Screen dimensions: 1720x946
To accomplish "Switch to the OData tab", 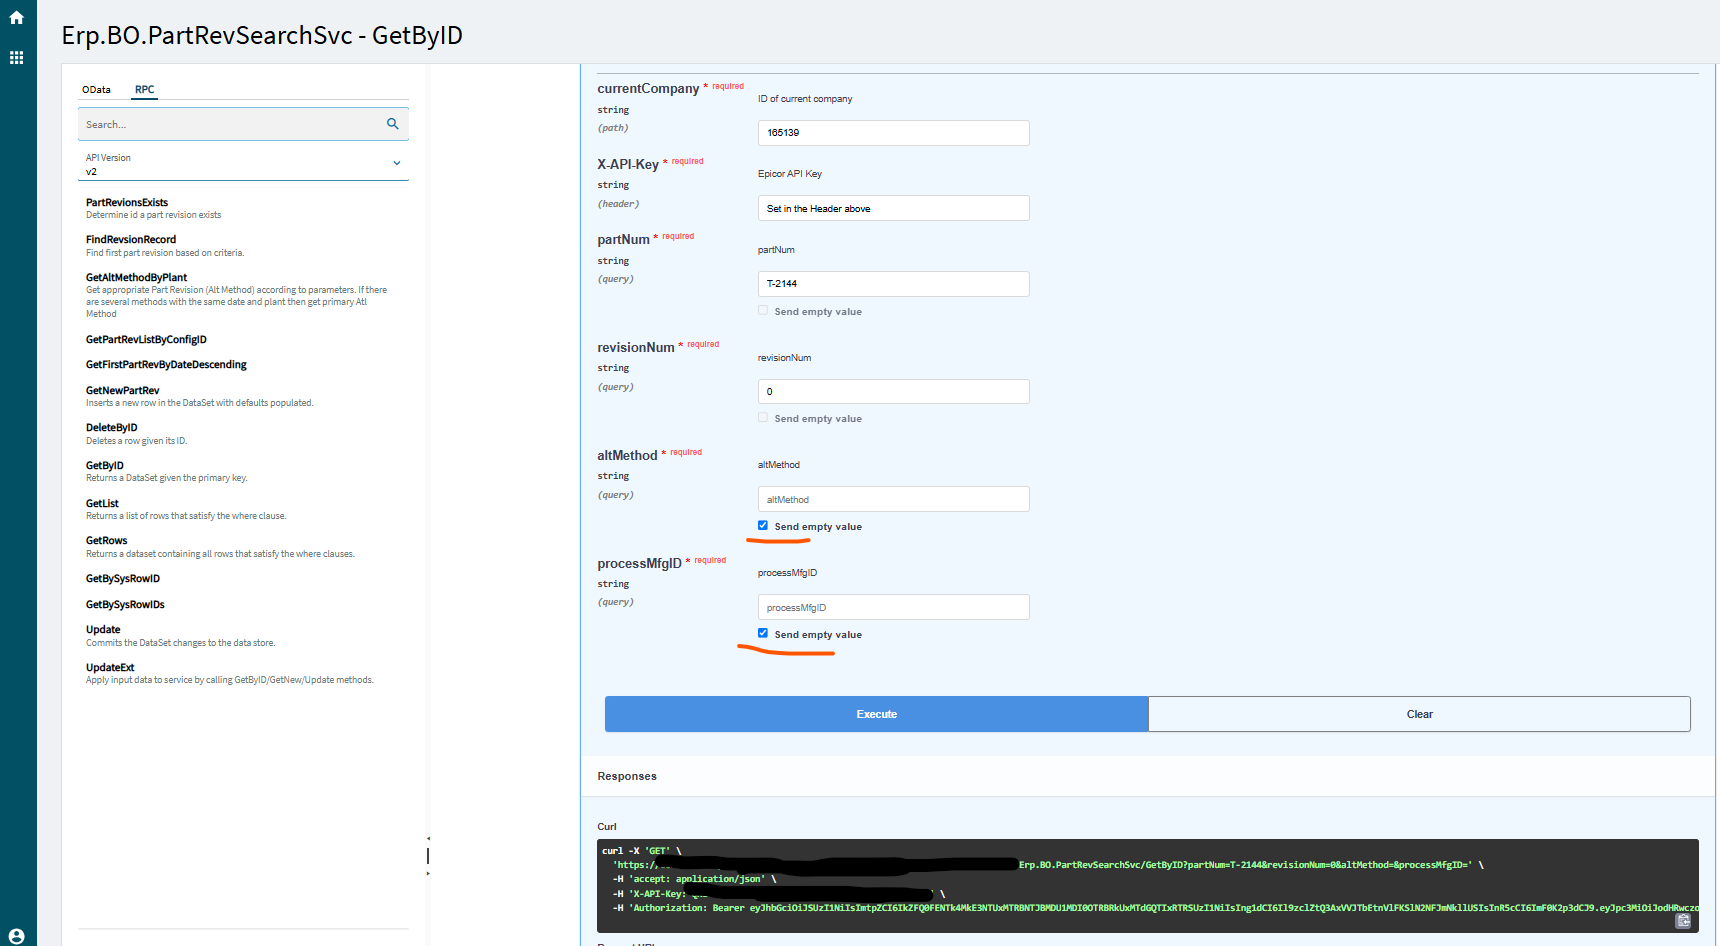I will (96, 89).
